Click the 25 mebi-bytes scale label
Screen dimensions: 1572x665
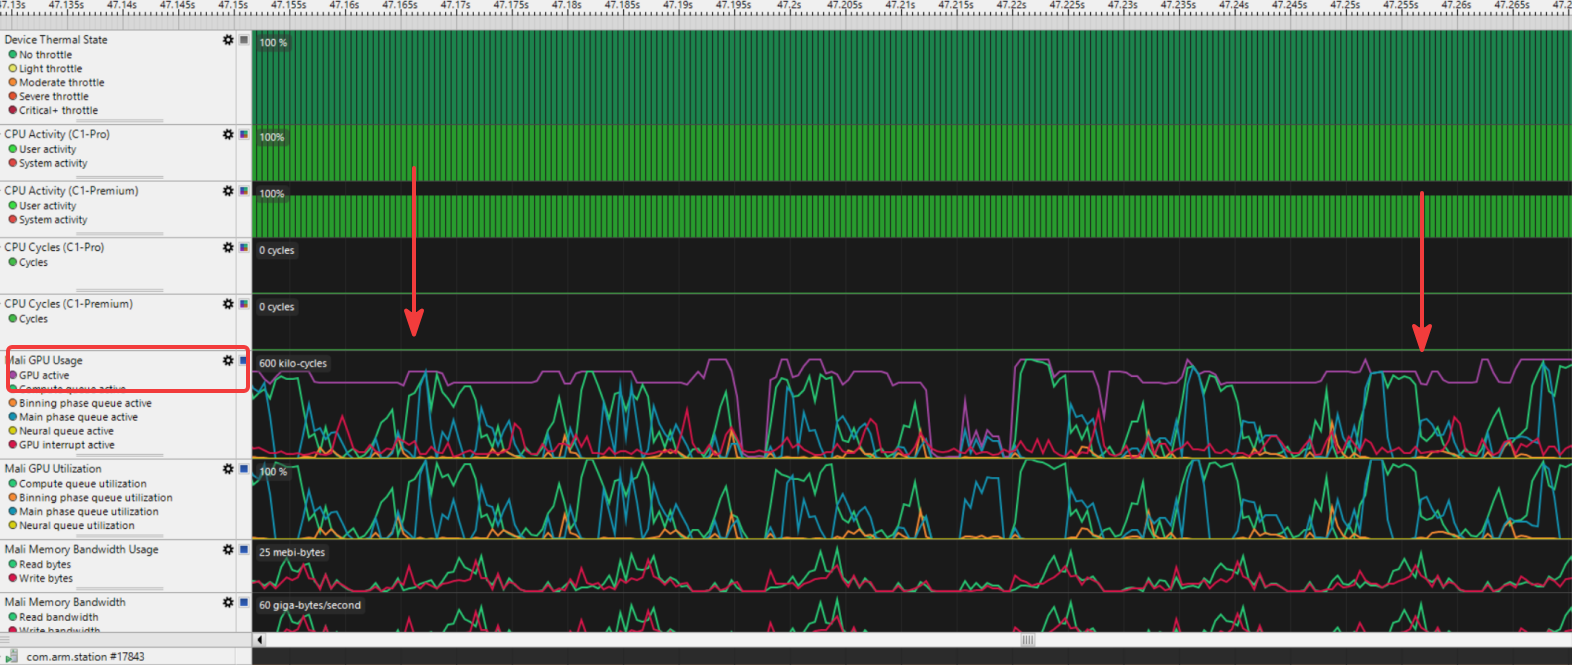click(292, 552)
